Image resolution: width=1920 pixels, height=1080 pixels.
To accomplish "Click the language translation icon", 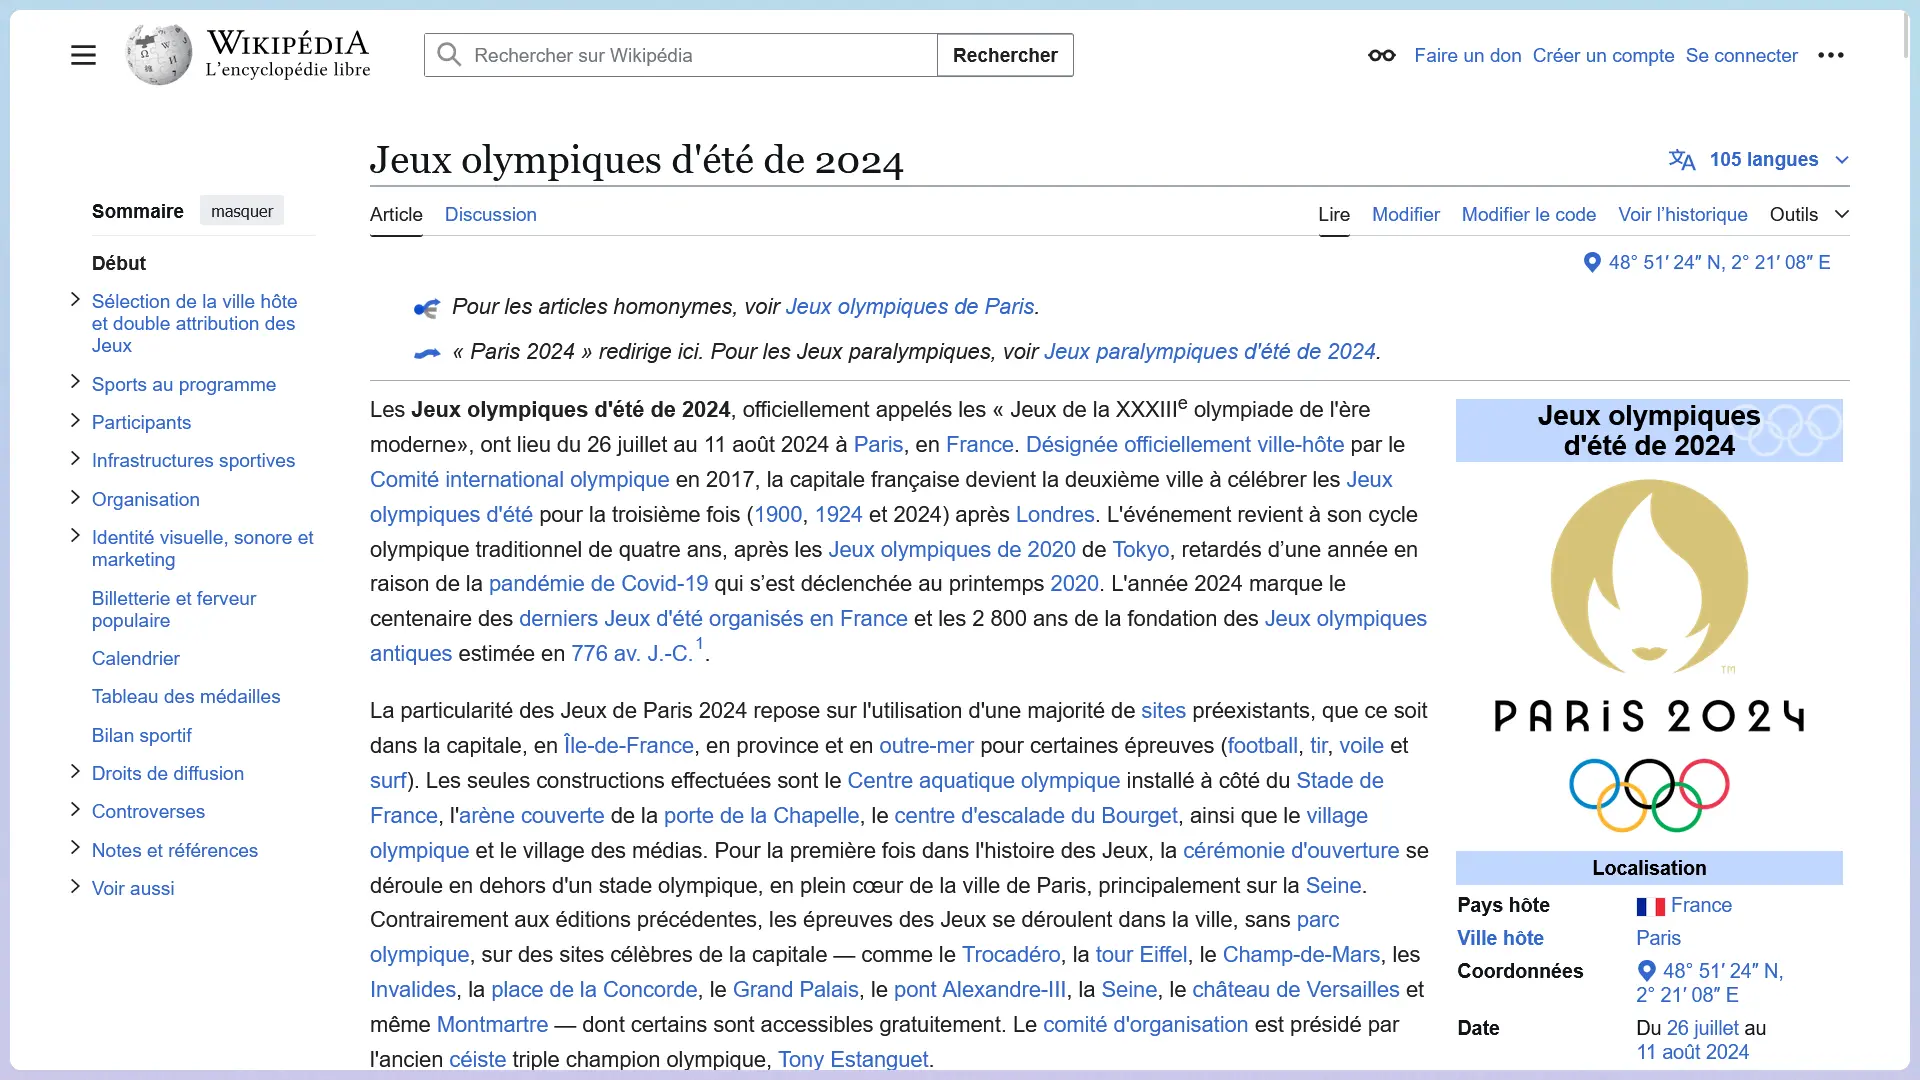I will (x=1681, y=160).
